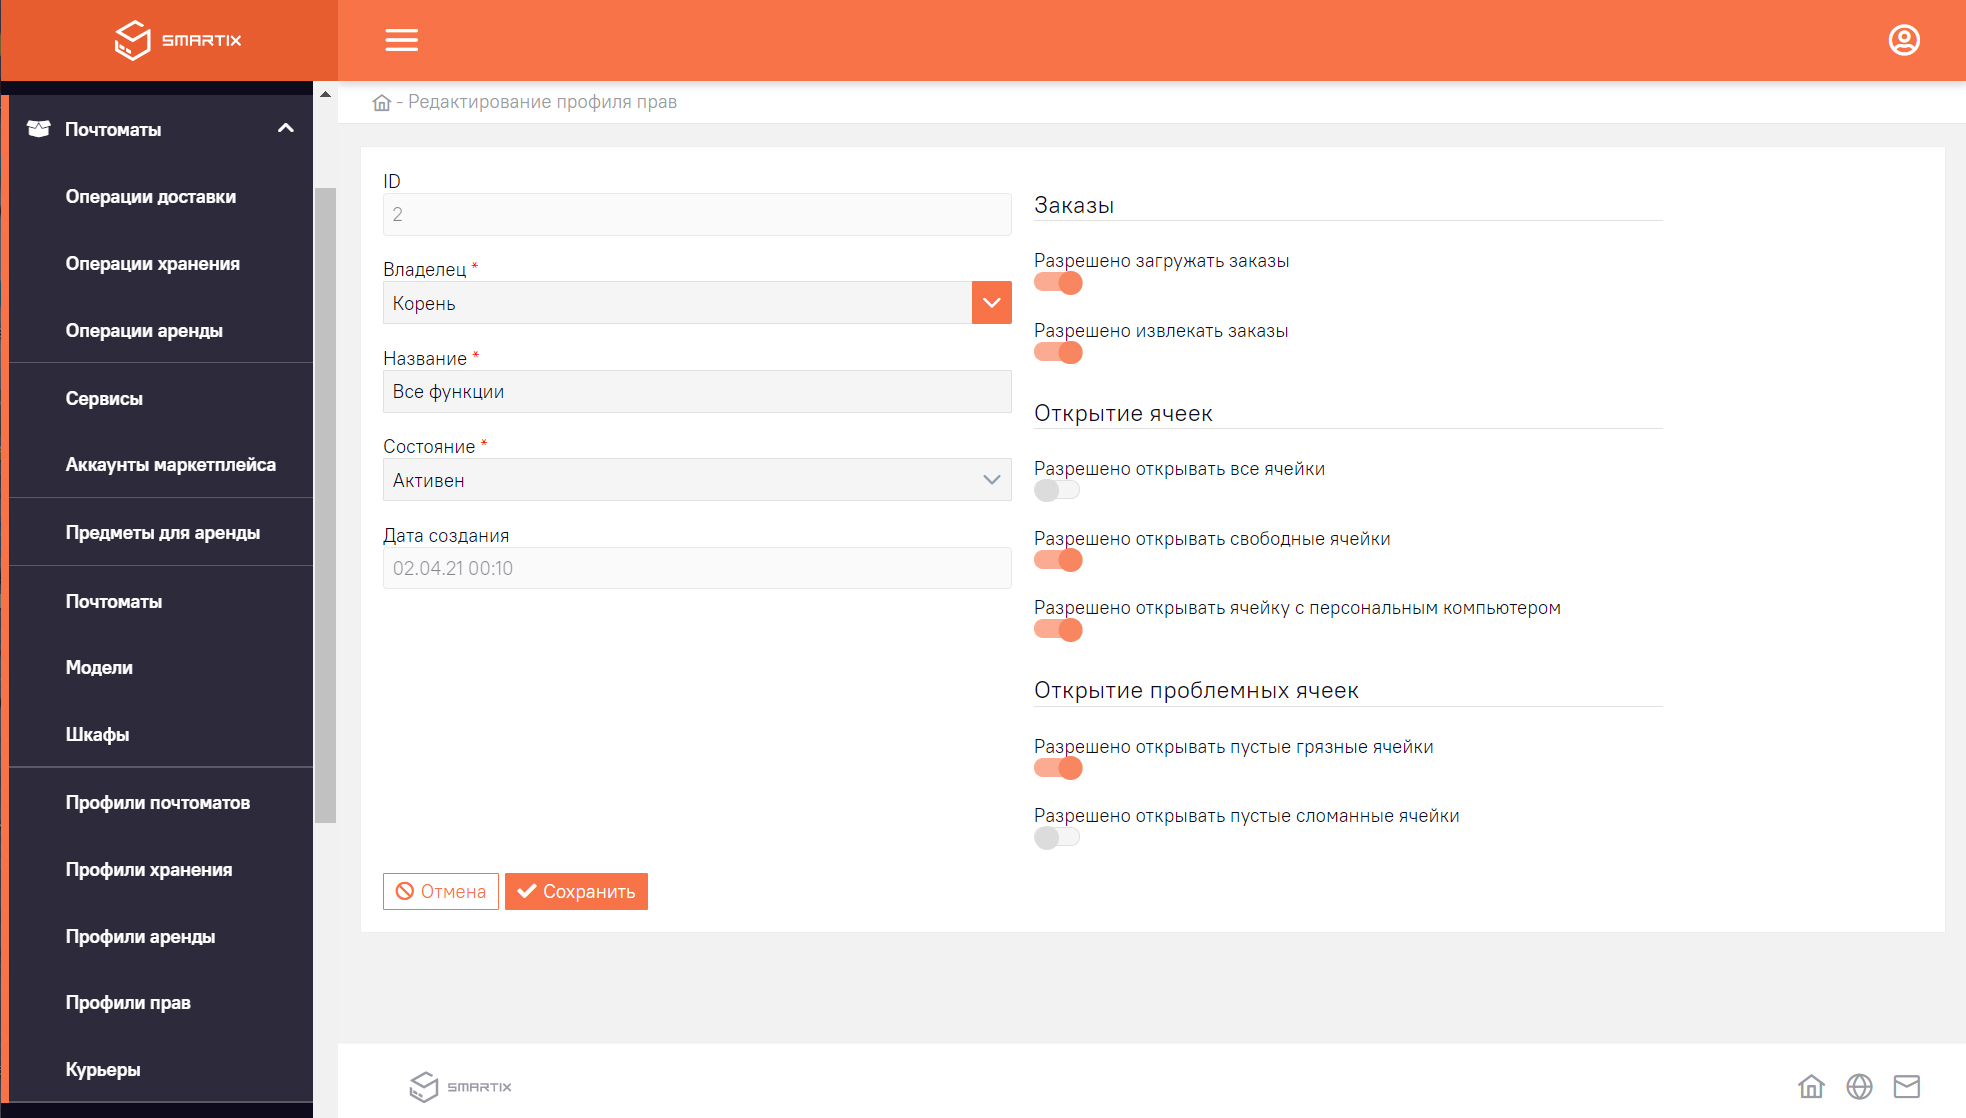The width and height of the screenshot is (1966, 1118).
Task: Click the user profile icon
Action: 1904,39
